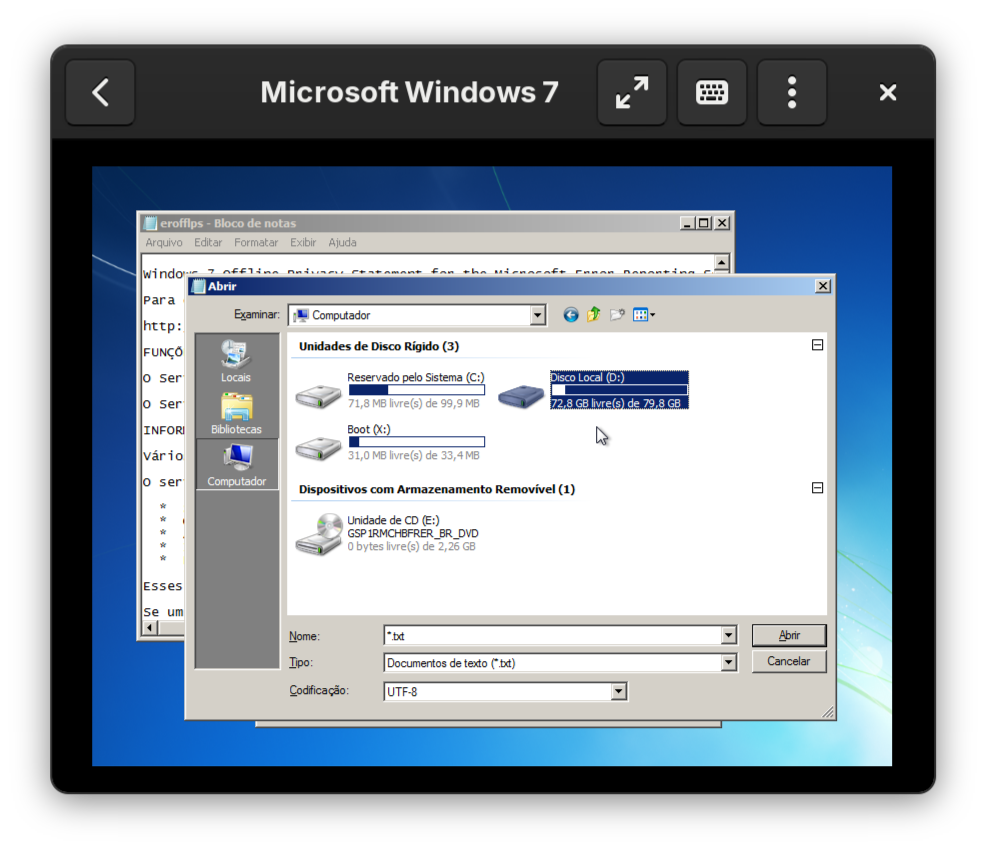Select the Unidade de CD (E:) icon
The image size is (986, 850).
(319, 534)
